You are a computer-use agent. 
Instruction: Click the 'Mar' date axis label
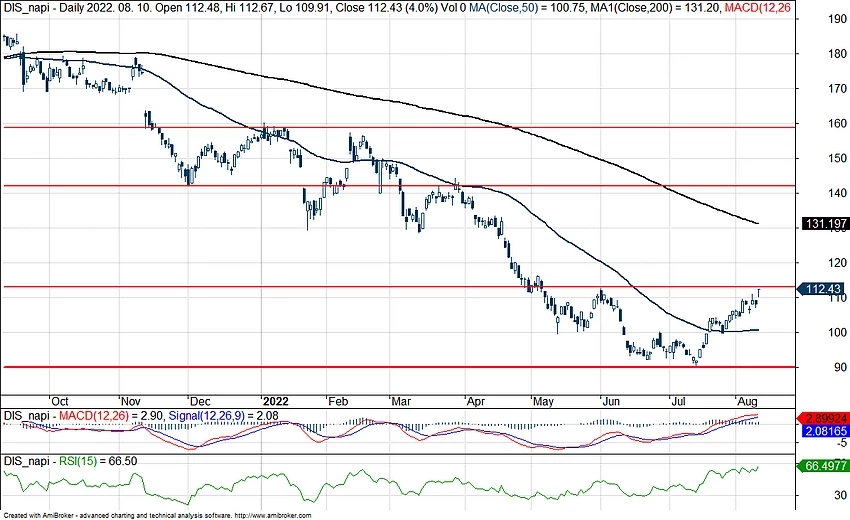pyautogui.click(x=401, y=401)
